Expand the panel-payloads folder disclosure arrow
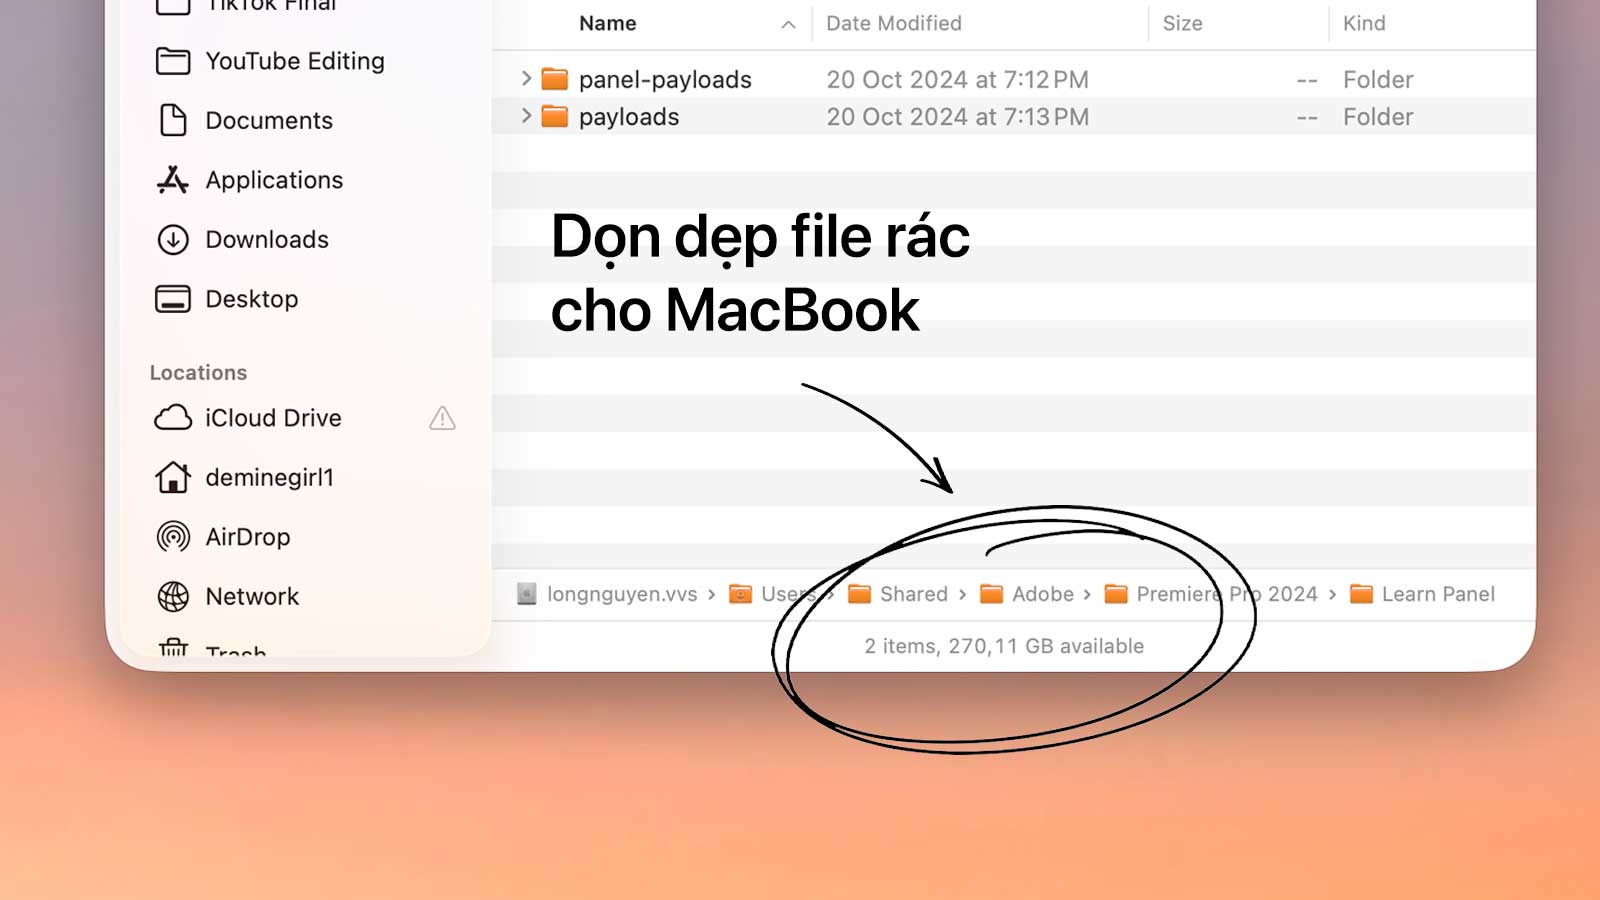Viewport: 1600px width, 900px height. [x=526, y=79]
